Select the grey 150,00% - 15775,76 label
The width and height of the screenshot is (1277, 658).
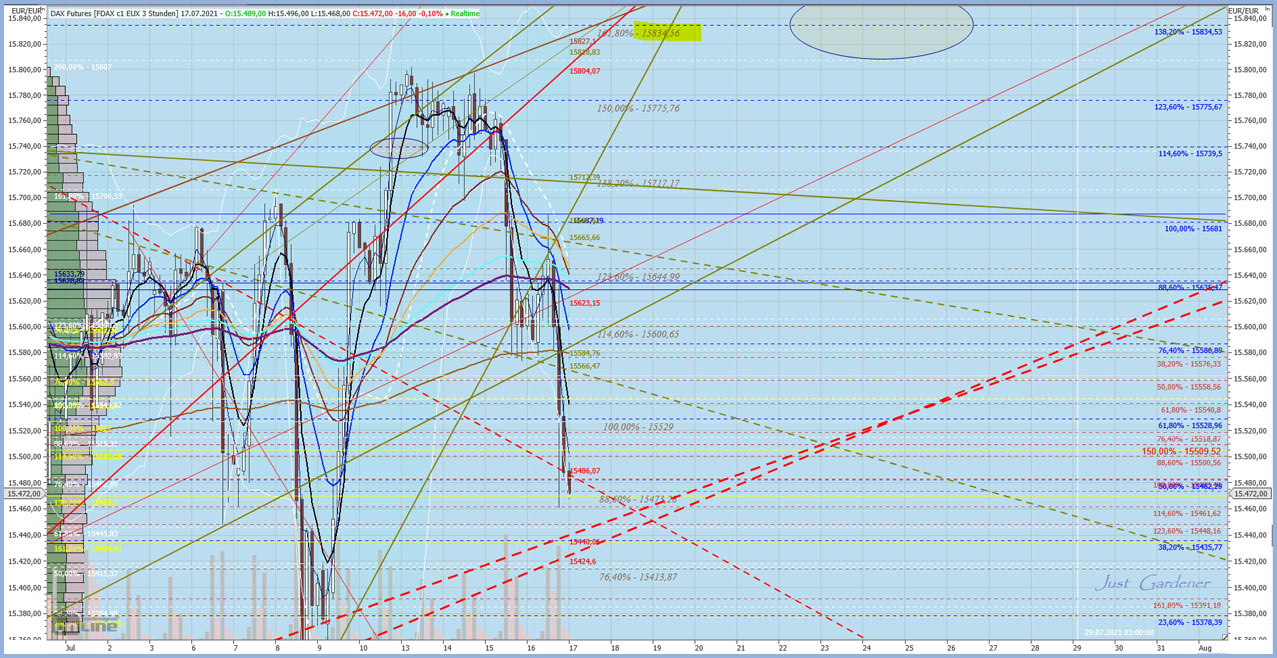(x=638, y=108)
